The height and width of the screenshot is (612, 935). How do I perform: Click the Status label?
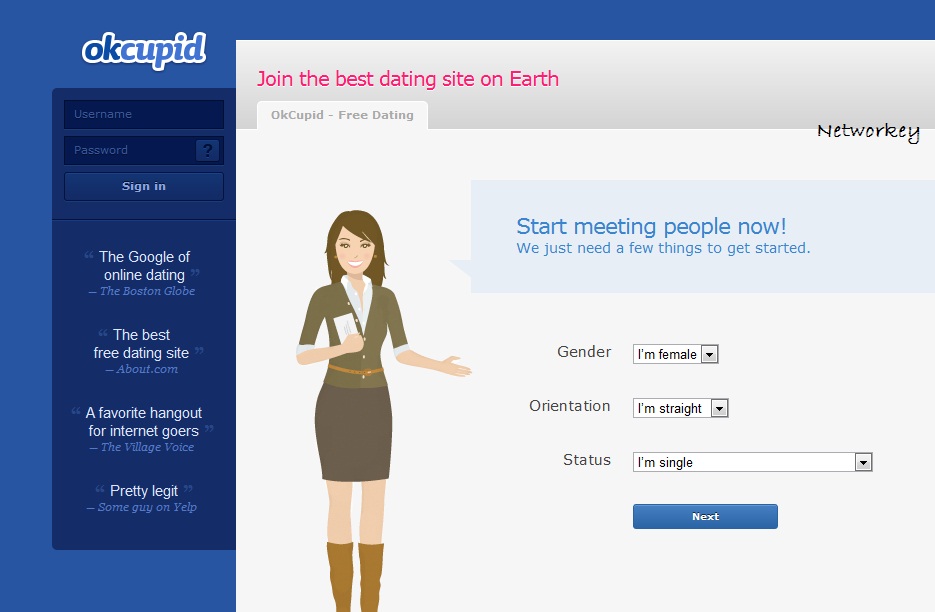pos(587,460)
